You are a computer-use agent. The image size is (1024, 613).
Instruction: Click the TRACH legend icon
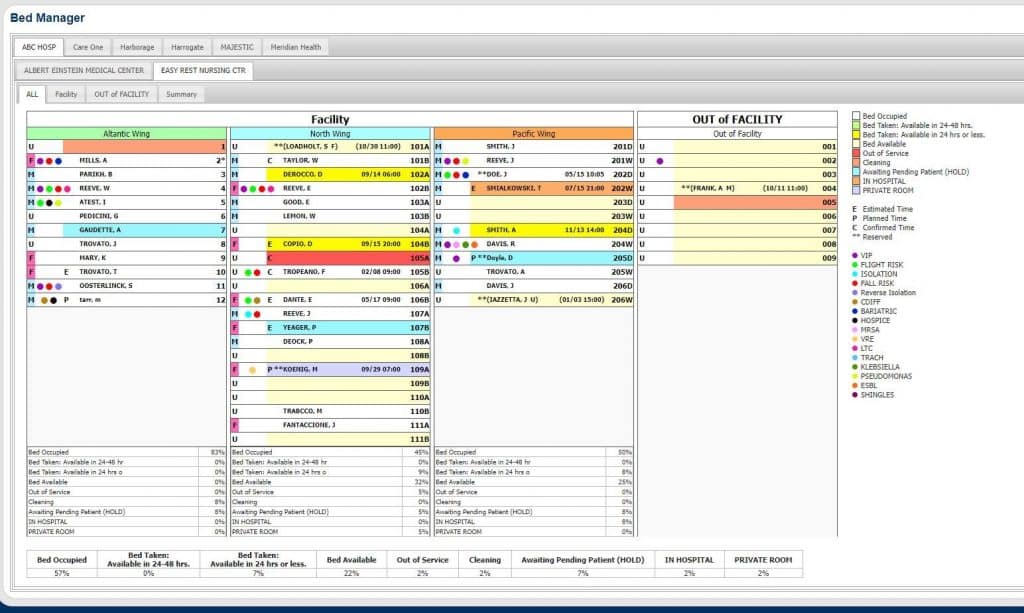pos(854,357)
